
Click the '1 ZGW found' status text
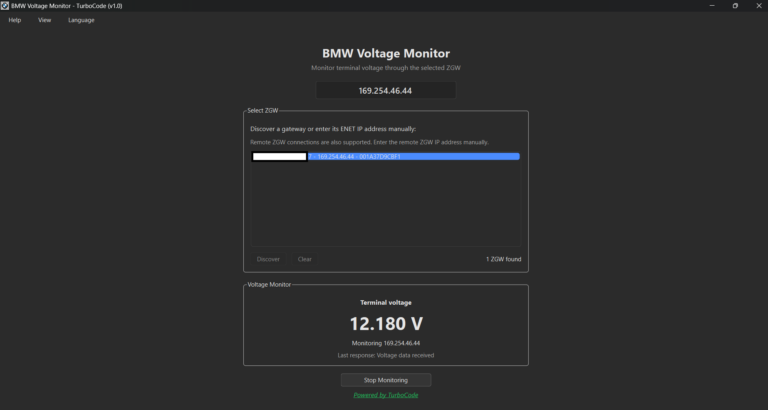504,259
